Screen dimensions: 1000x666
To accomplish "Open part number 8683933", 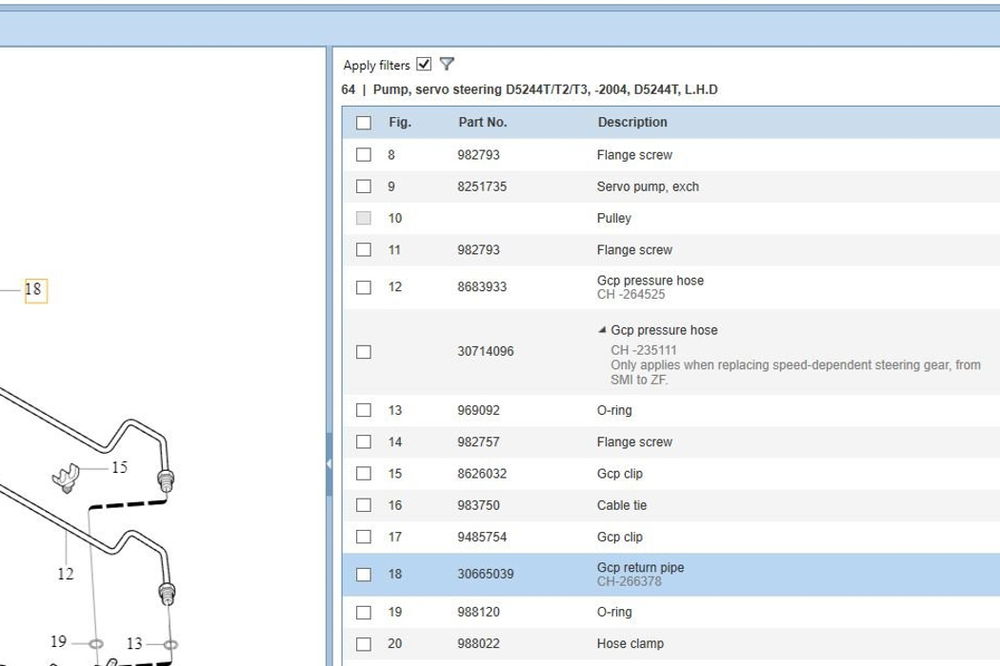I will pyautogui.click(x=482, y=287).
